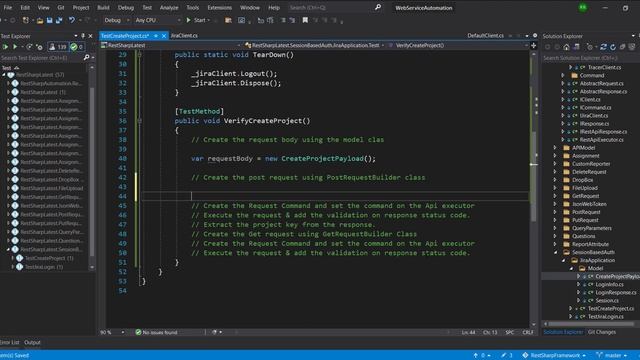
Task: Click the gear icon beside document tabs
Action: (535, 36)
